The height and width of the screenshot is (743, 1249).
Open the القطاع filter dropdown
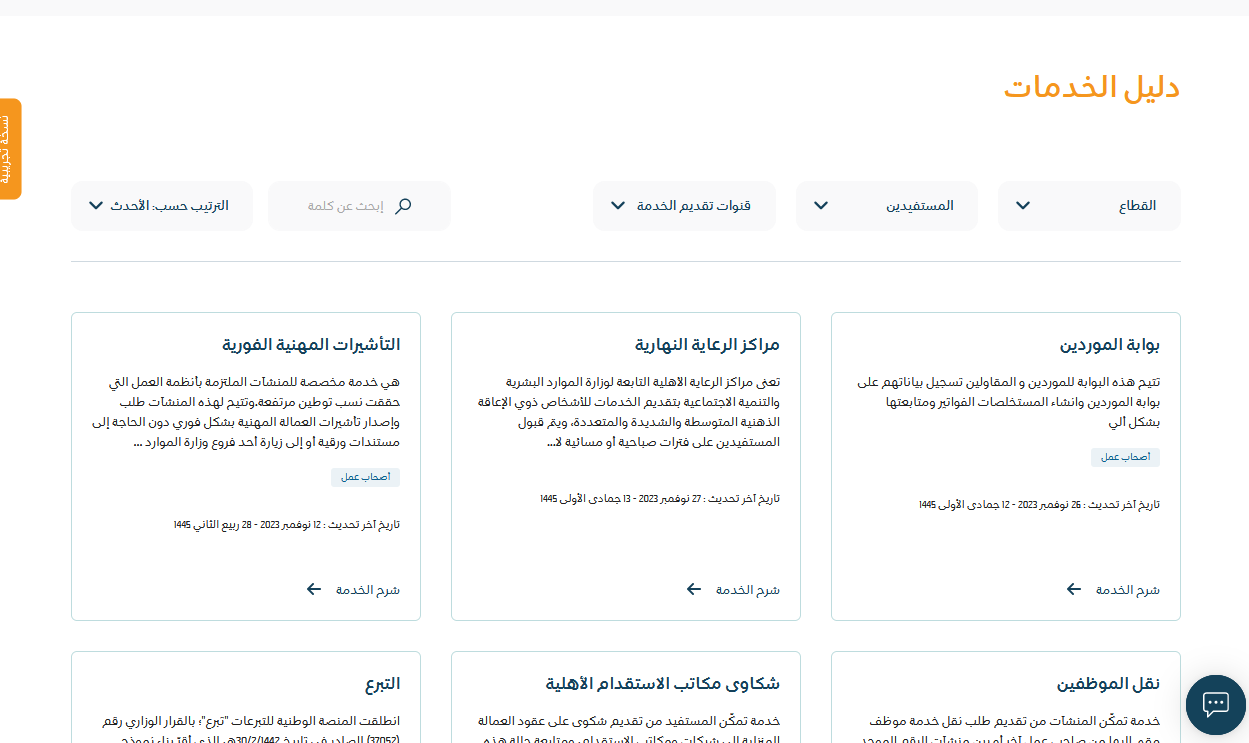point(1089,206)
